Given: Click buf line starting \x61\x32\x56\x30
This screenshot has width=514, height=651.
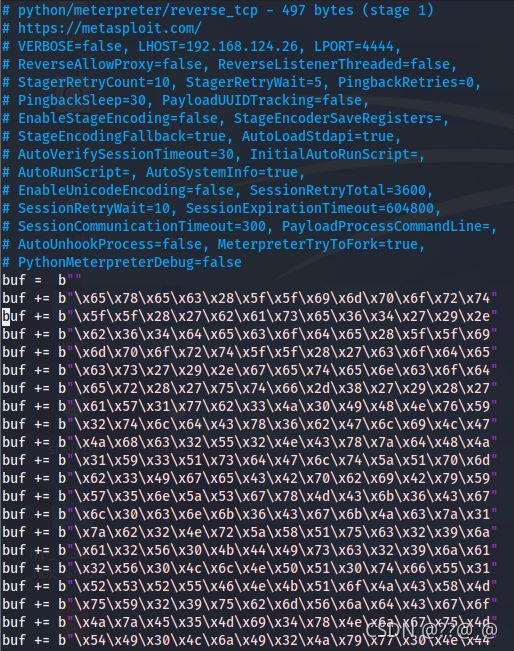Looking at the screenshot, I should (x=250, y=550).
